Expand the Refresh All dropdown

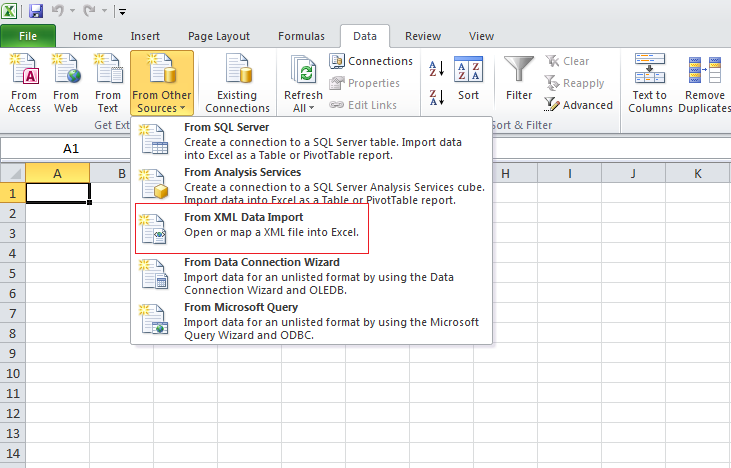303,108
